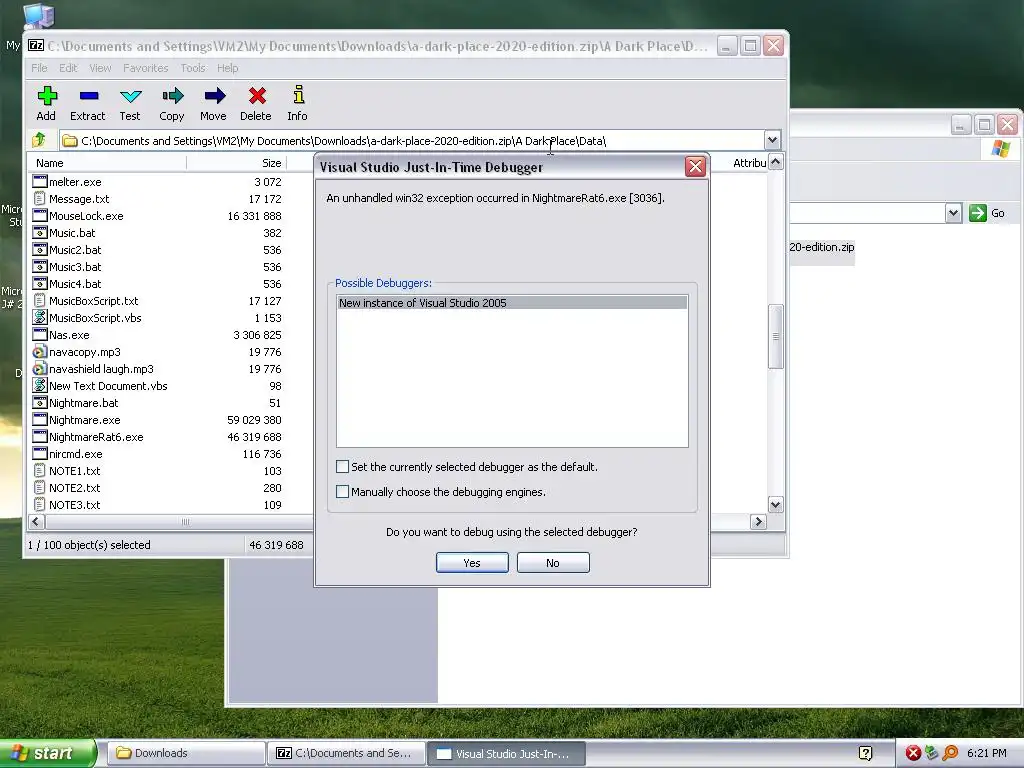
Task: Select the Nightmare.bat batch file icon
Action: coord(40,402)
